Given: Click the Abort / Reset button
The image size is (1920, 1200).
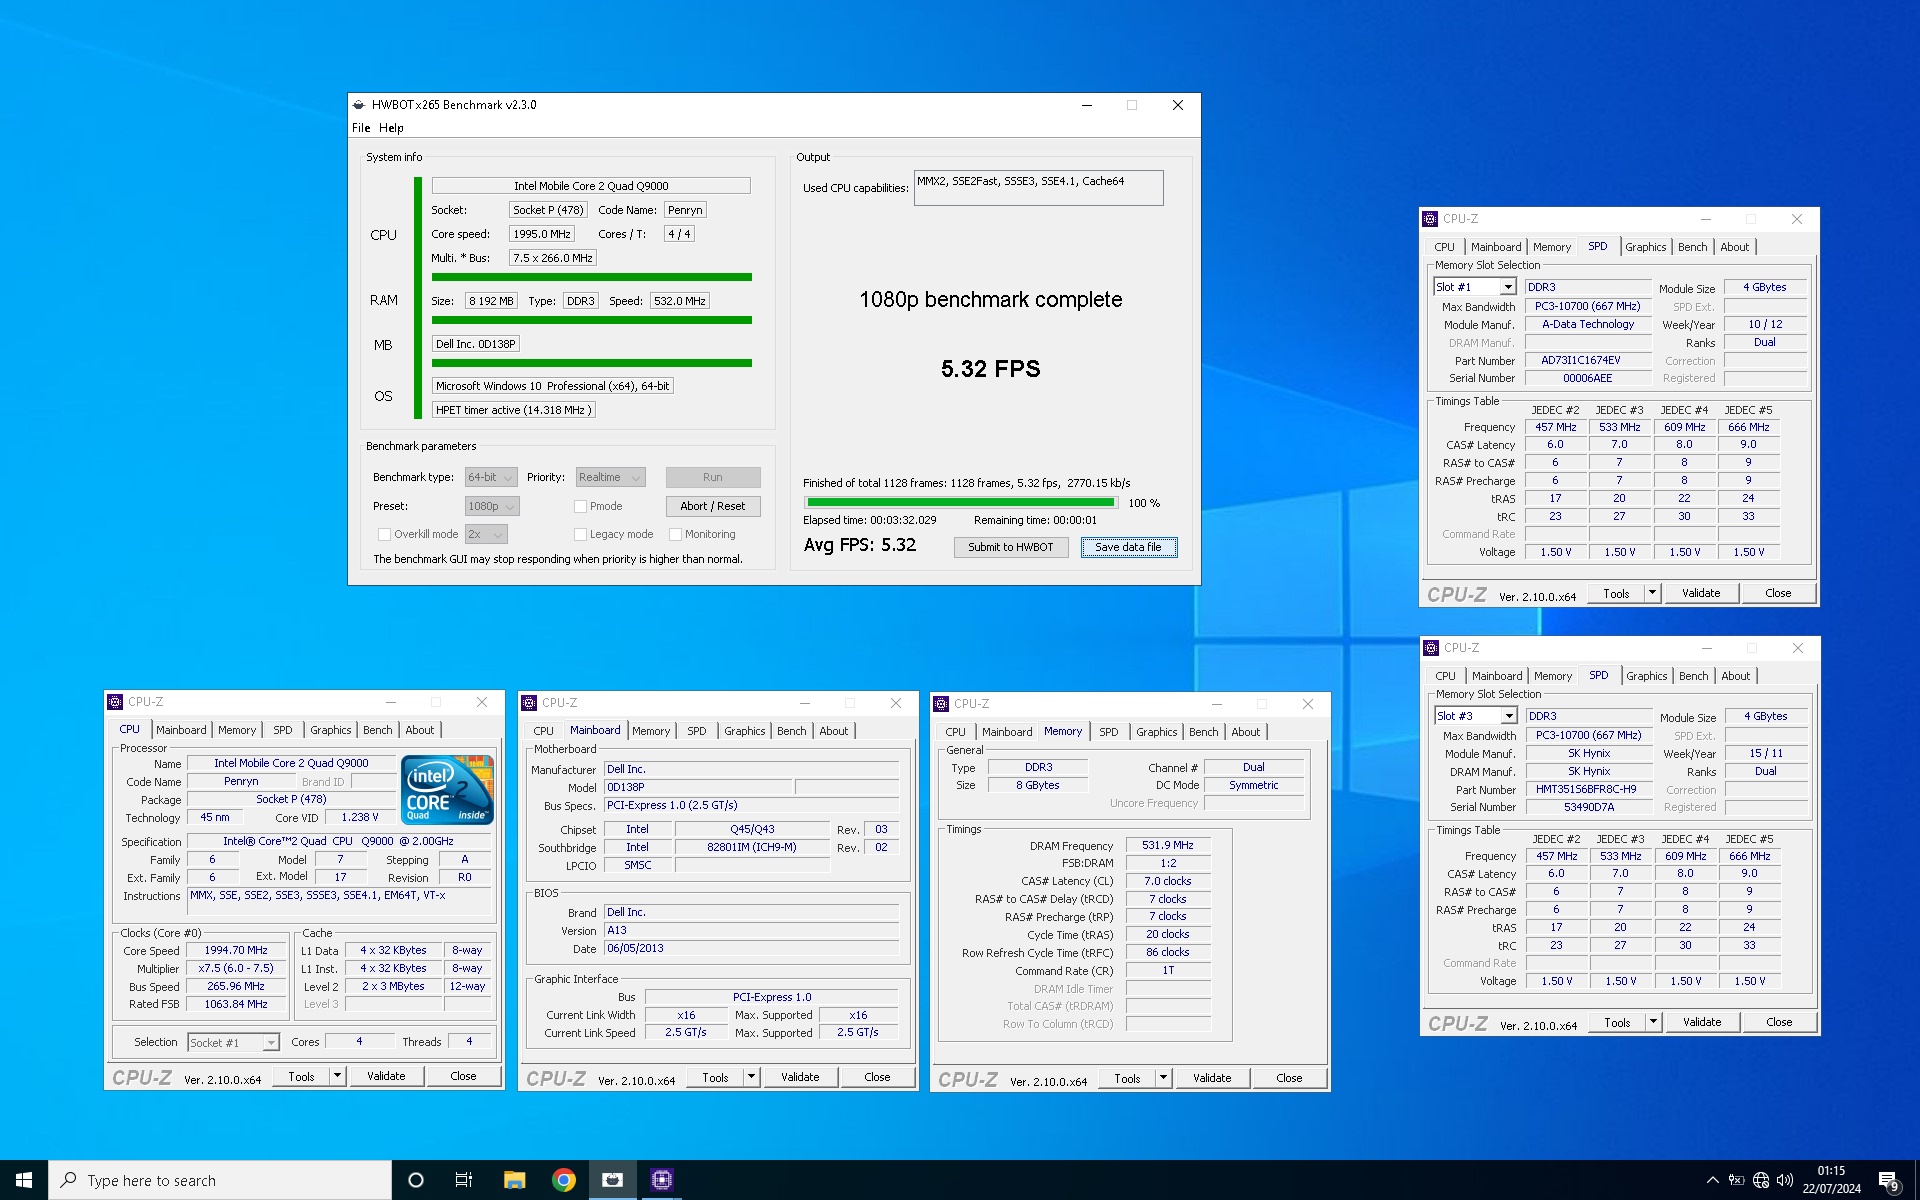Looking at the screenshot, I should point(712,507).
